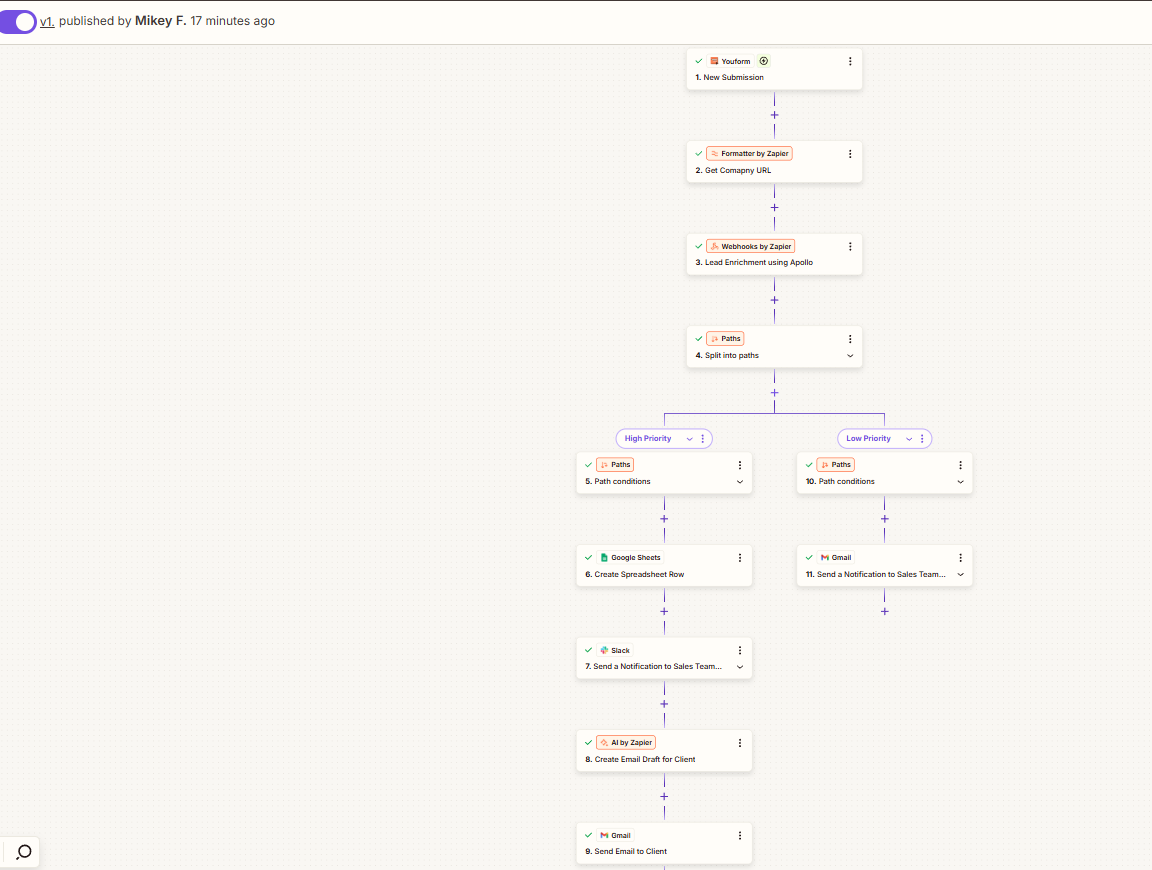Viewport: 1152px width, 870px height.
Task: Add step after Create Email Draft for Client
Action: click(x=664, y=797)
